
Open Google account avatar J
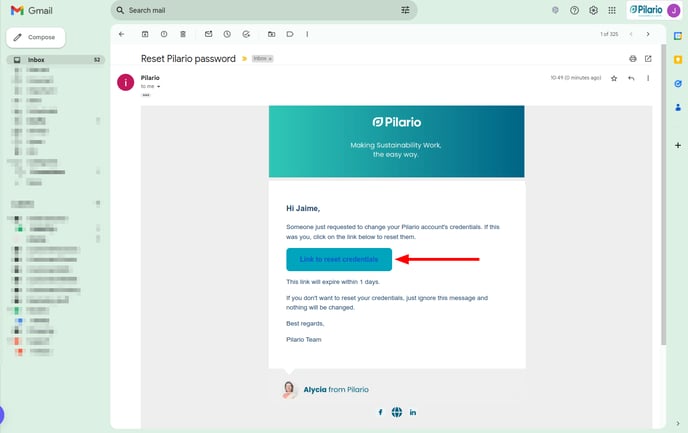[674, 10]
